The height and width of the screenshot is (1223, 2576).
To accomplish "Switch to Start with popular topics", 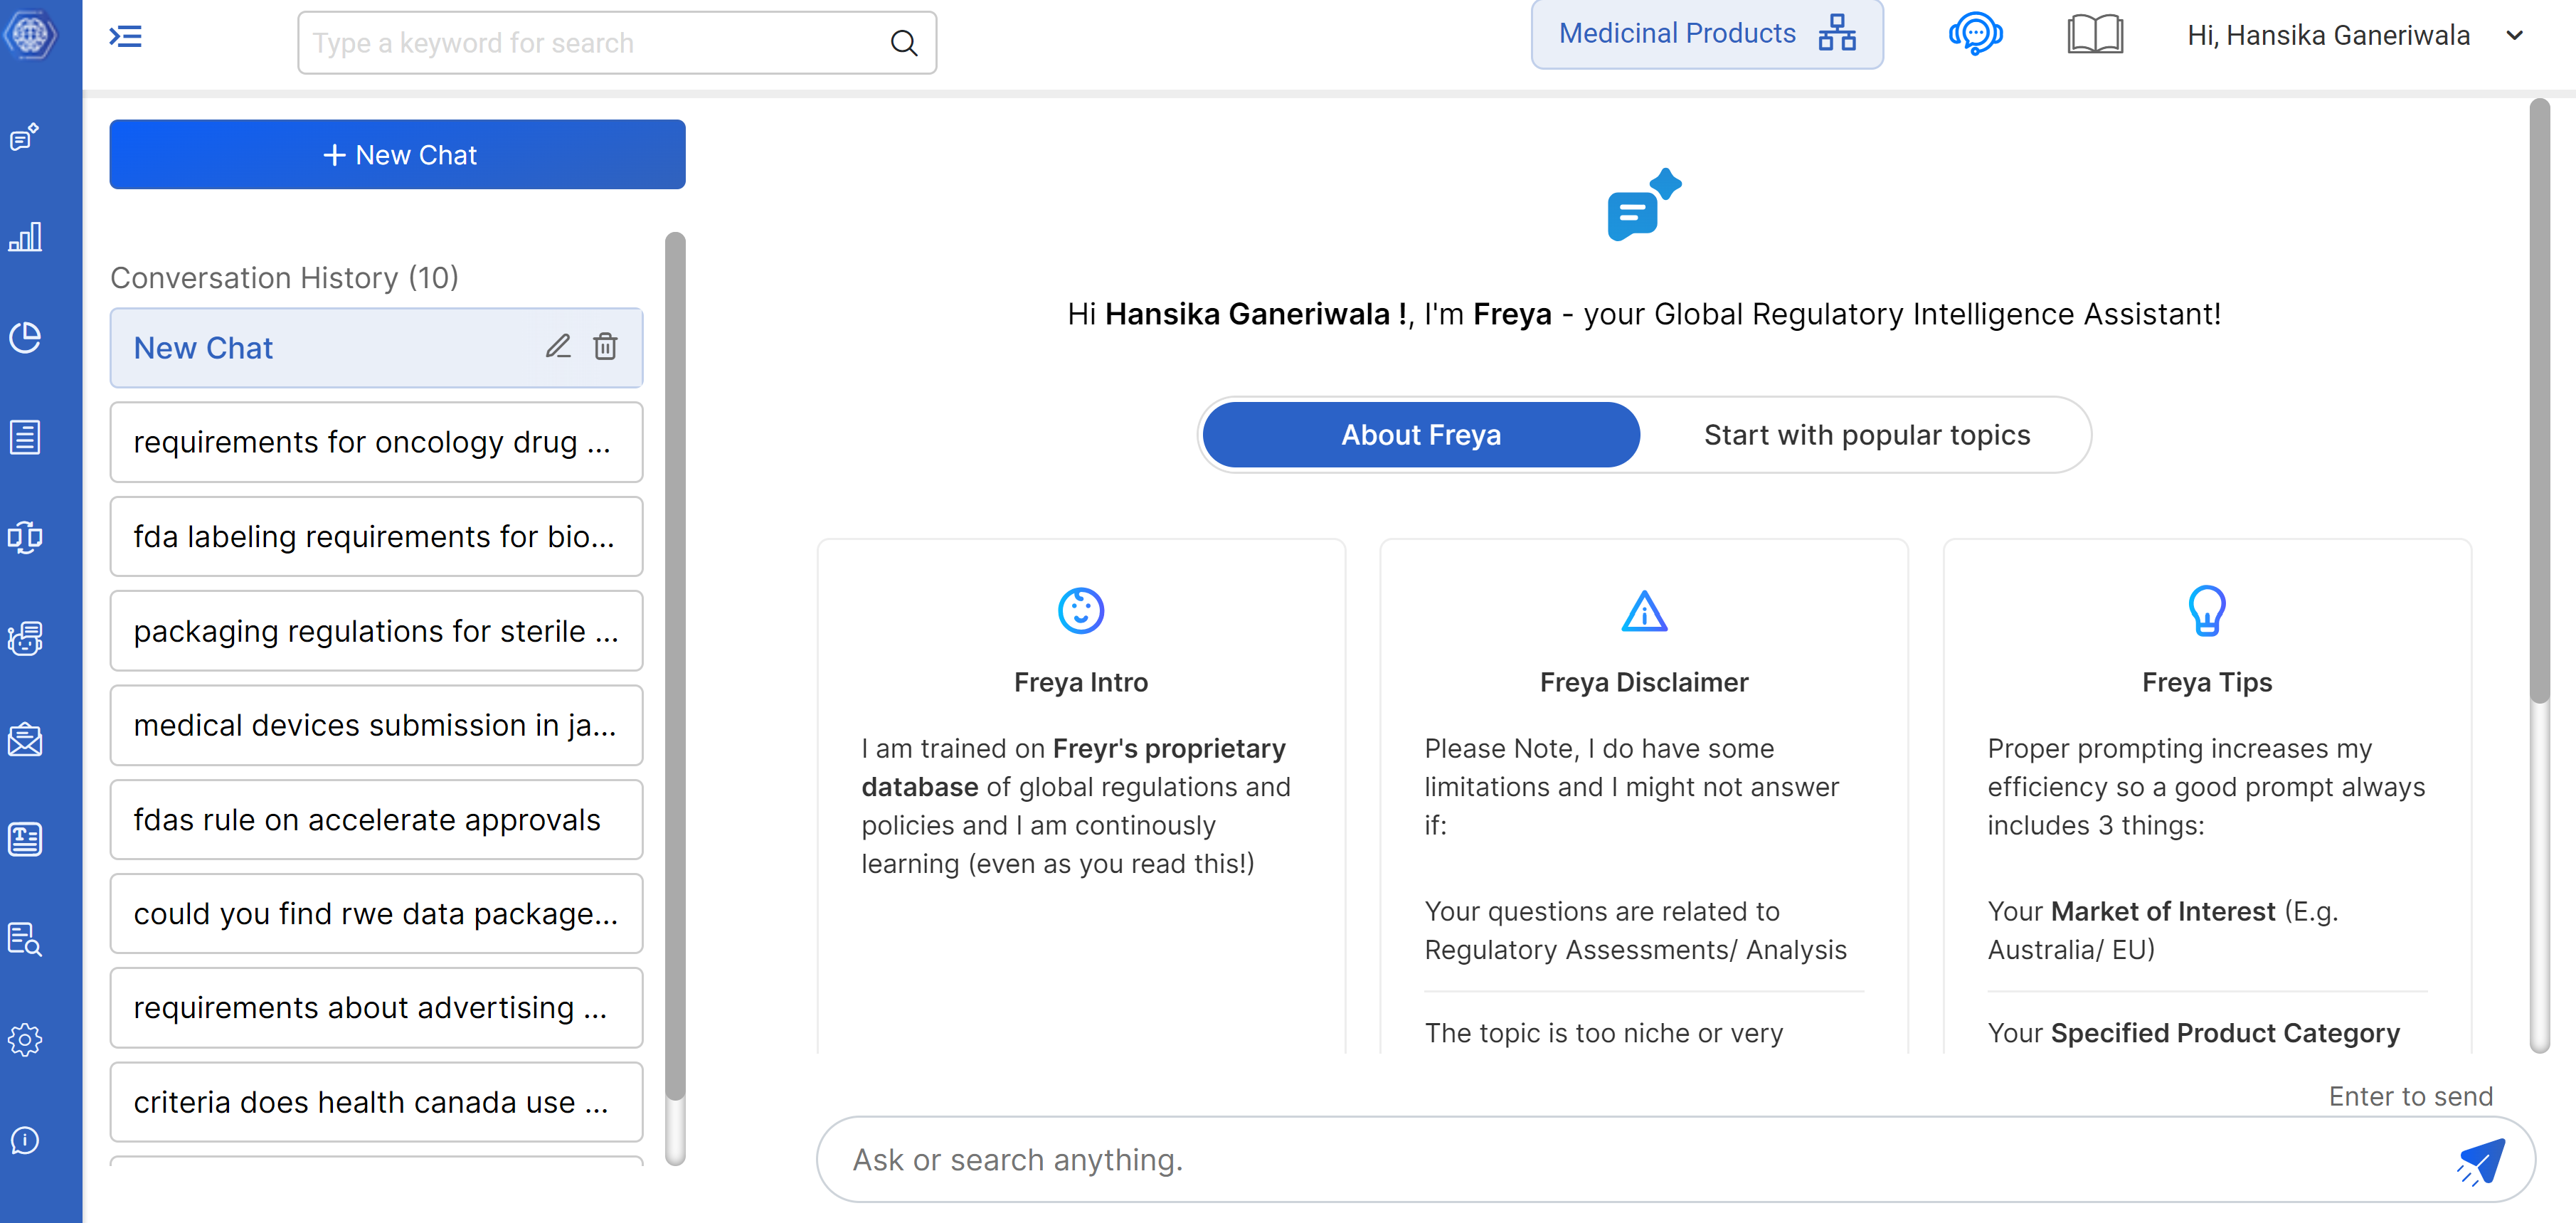I will [1866, 435].
